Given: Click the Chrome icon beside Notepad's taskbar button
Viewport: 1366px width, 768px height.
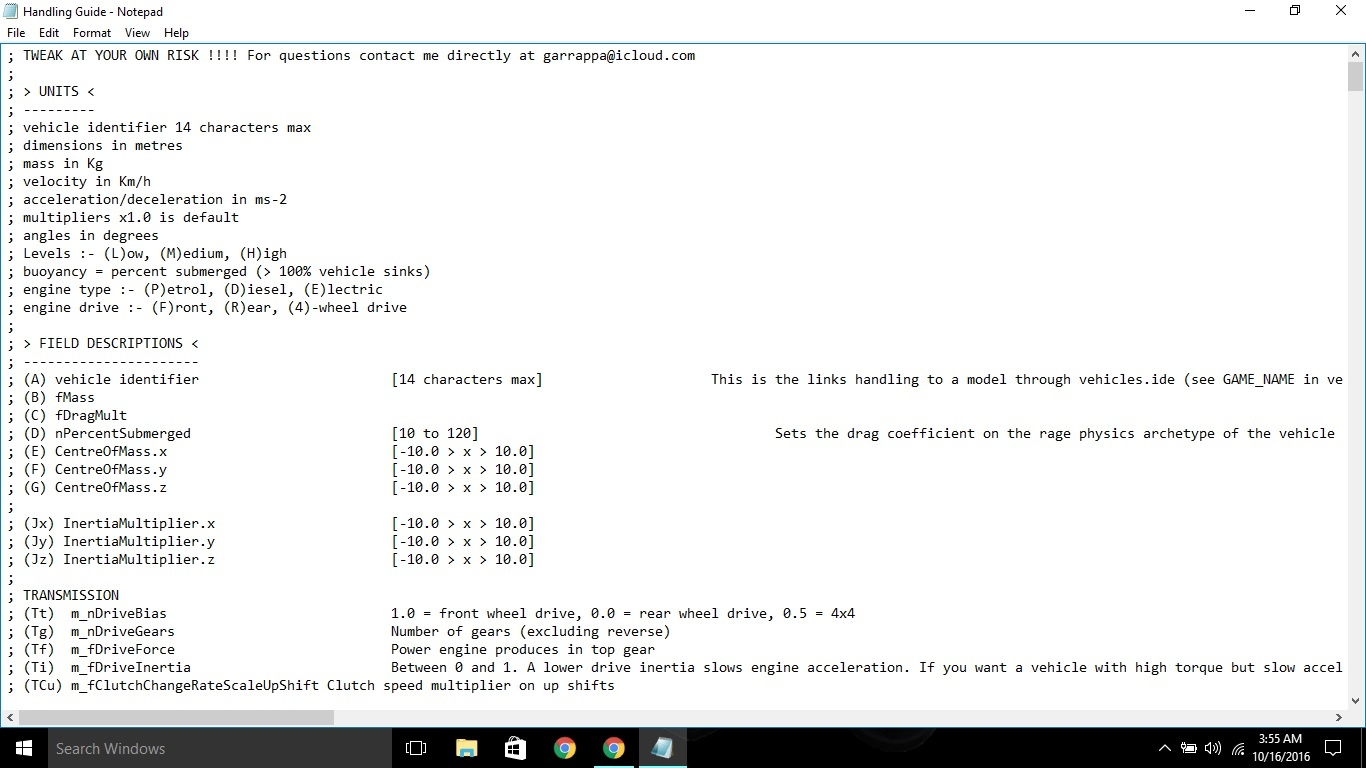Looking at the screenshot, I should click(x=613, y=748).
